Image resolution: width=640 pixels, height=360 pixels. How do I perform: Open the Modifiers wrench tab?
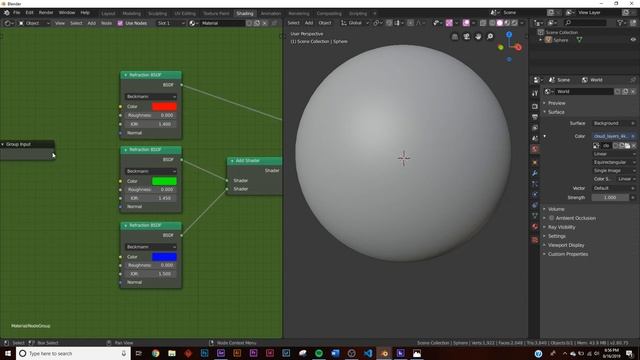[535, 173]
